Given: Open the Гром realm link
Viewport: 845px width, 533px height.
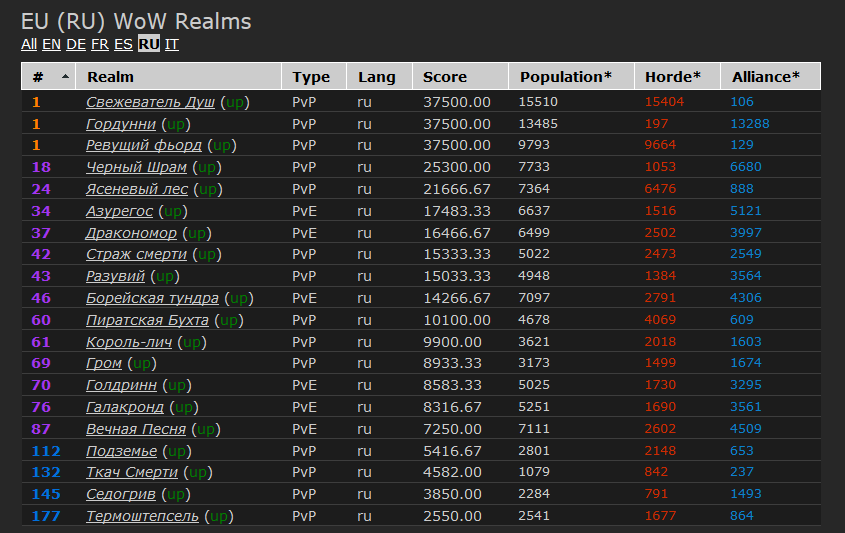Looking at the screenshot, I should pos(103,363).
